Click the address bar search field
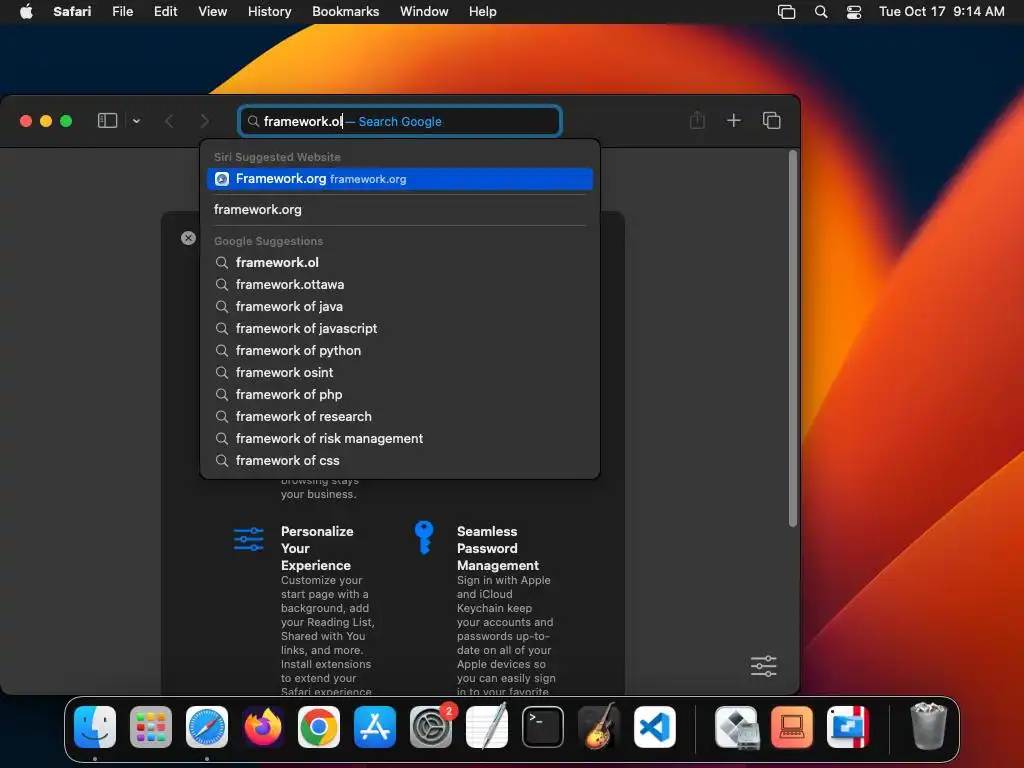 pos(400,121)
